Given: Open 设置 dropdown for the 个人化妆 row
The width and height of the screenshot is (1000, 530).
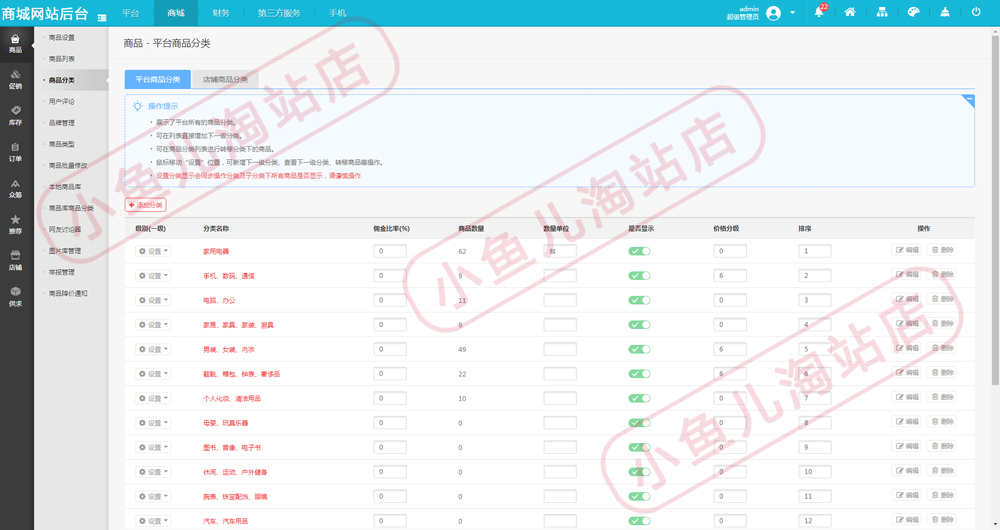Looking at the screenshot, I should pos(153,399).
